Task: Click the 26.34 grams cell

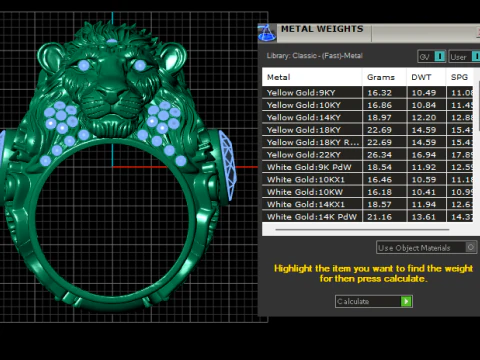Action: 384,155
